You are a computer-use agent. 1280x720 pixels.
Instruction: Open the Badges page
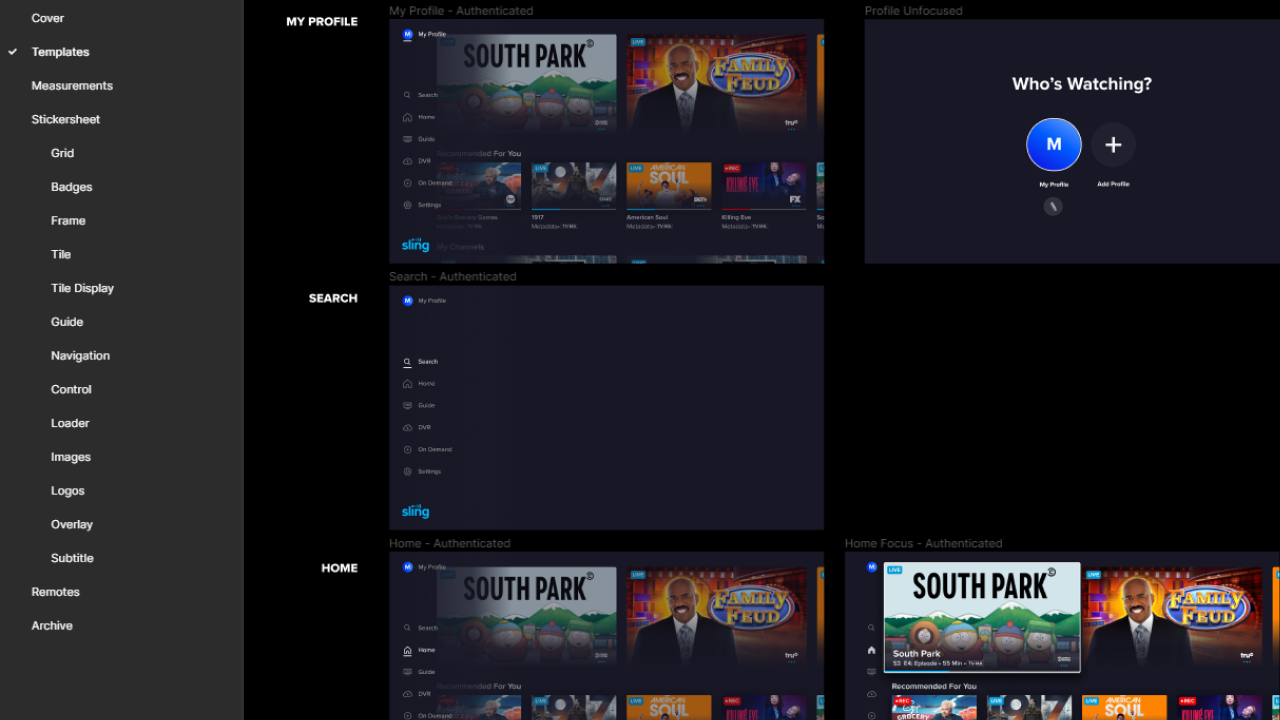click(x=71, y=187)
